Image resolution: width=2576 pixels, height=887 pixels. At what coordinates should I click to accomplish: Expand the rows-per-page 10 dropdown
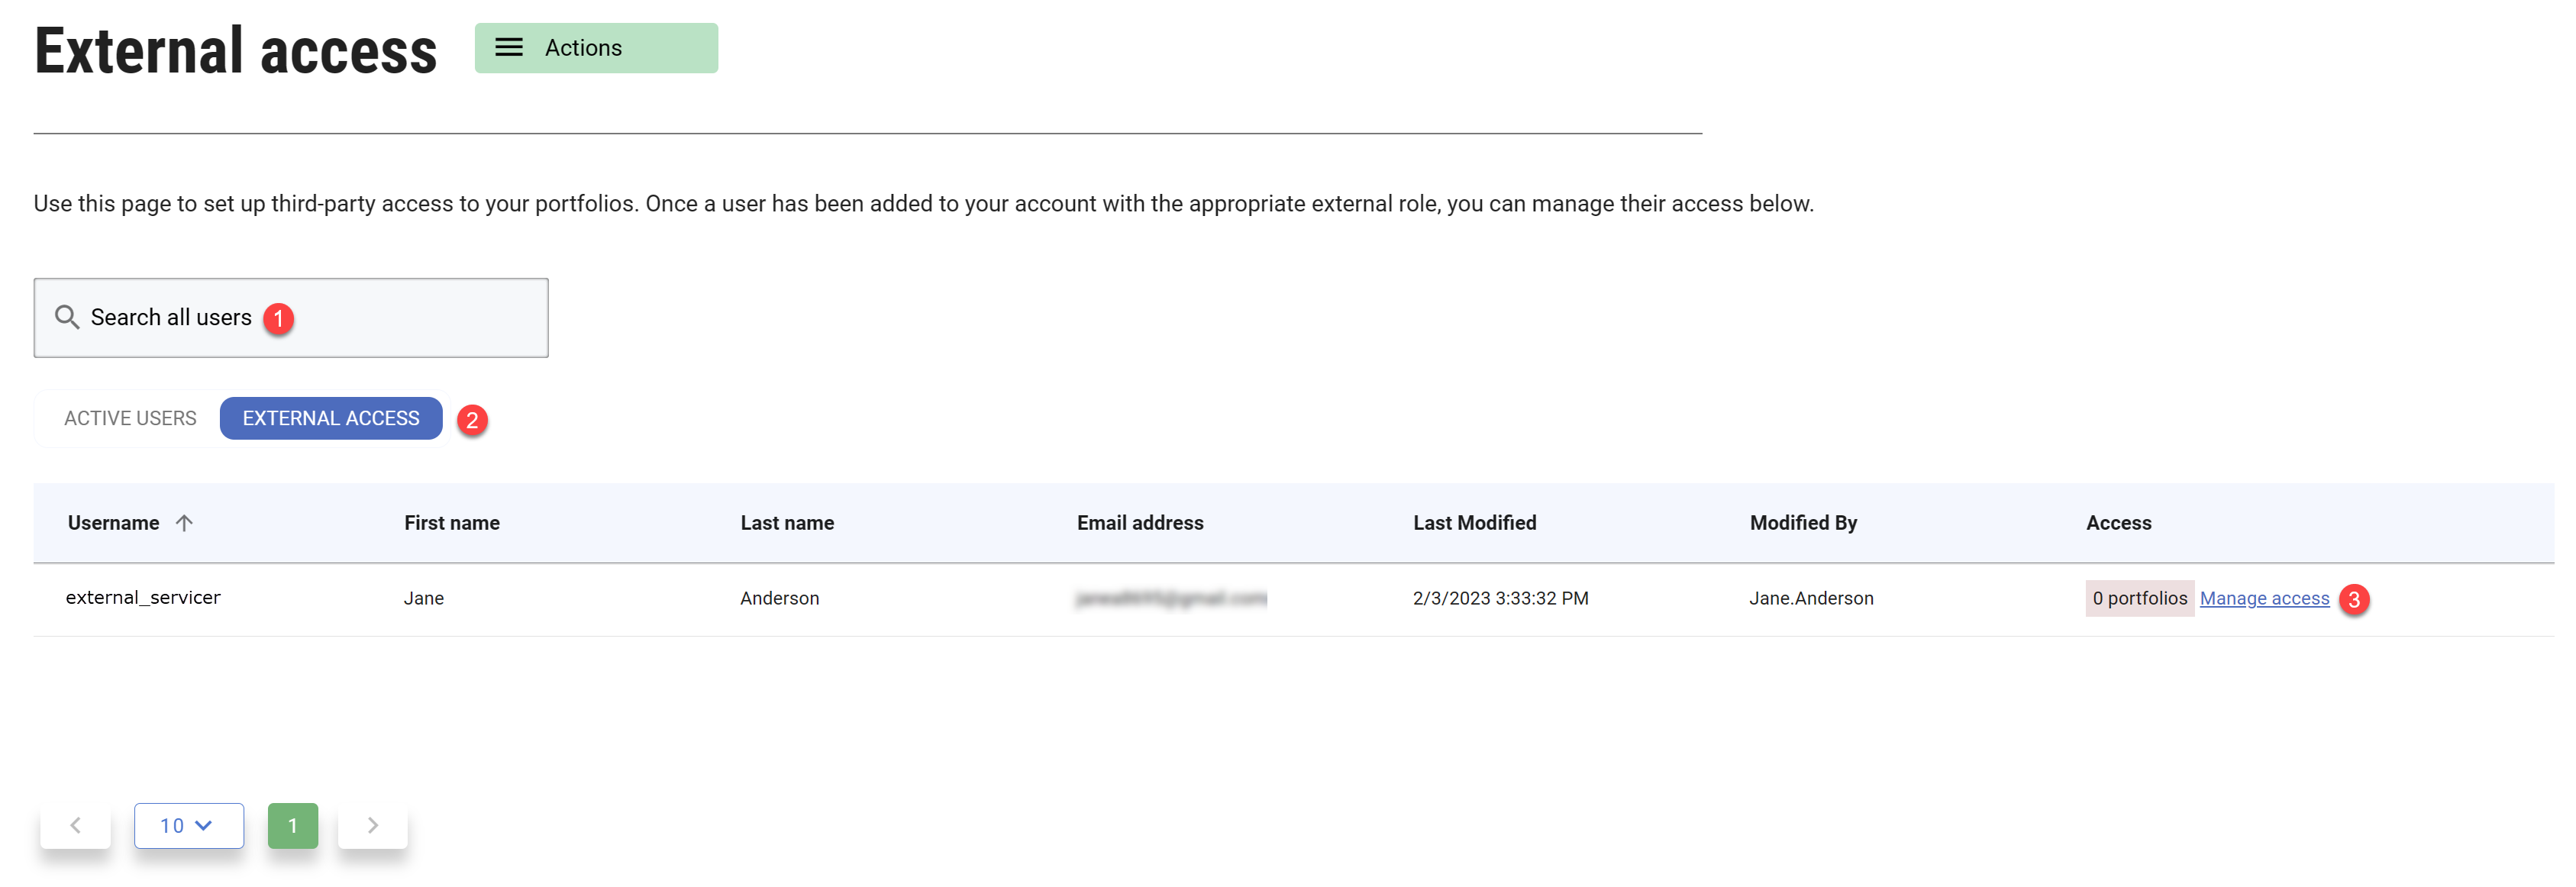click(188, 825)
